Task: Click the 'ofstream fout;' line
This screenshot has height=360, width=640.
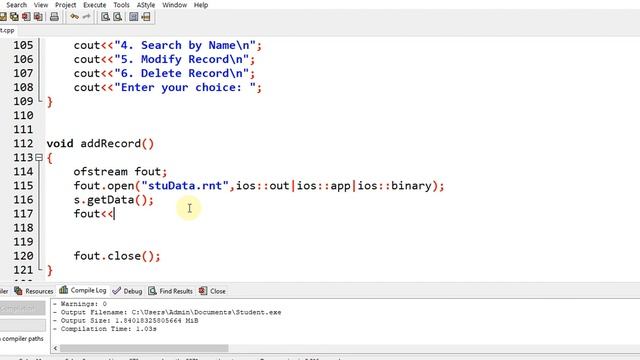Action: (120, 171)
